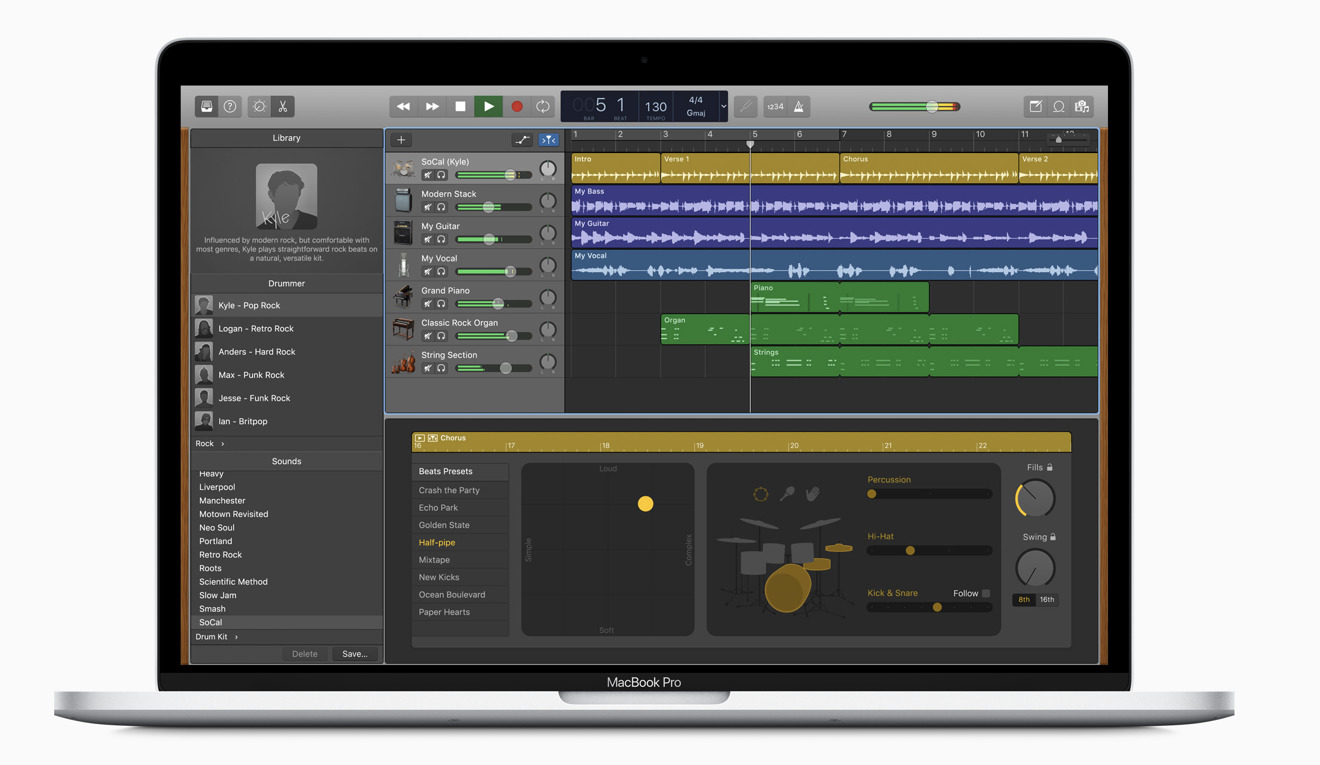Choose the Motown Revisited sound
Screen dimensions: 1320x765
click(233, 514)
